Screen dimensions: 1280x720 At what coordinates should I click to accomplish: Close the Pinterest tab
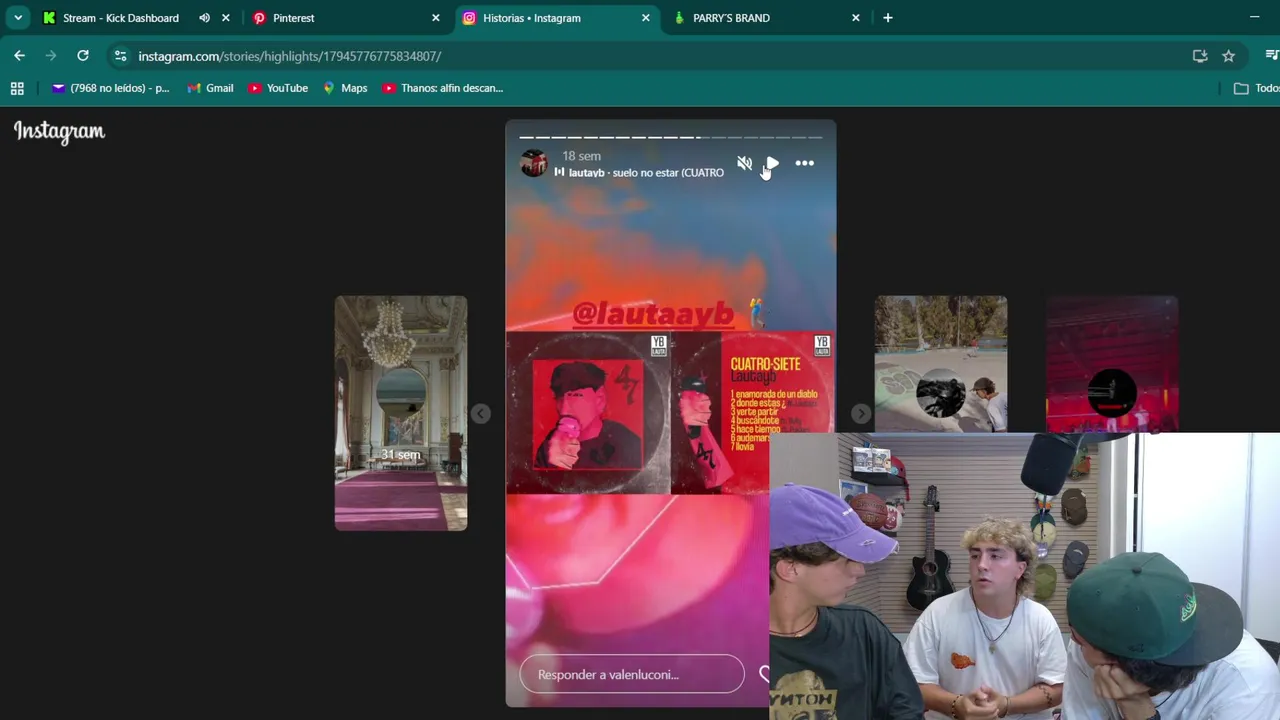[435, 18]
